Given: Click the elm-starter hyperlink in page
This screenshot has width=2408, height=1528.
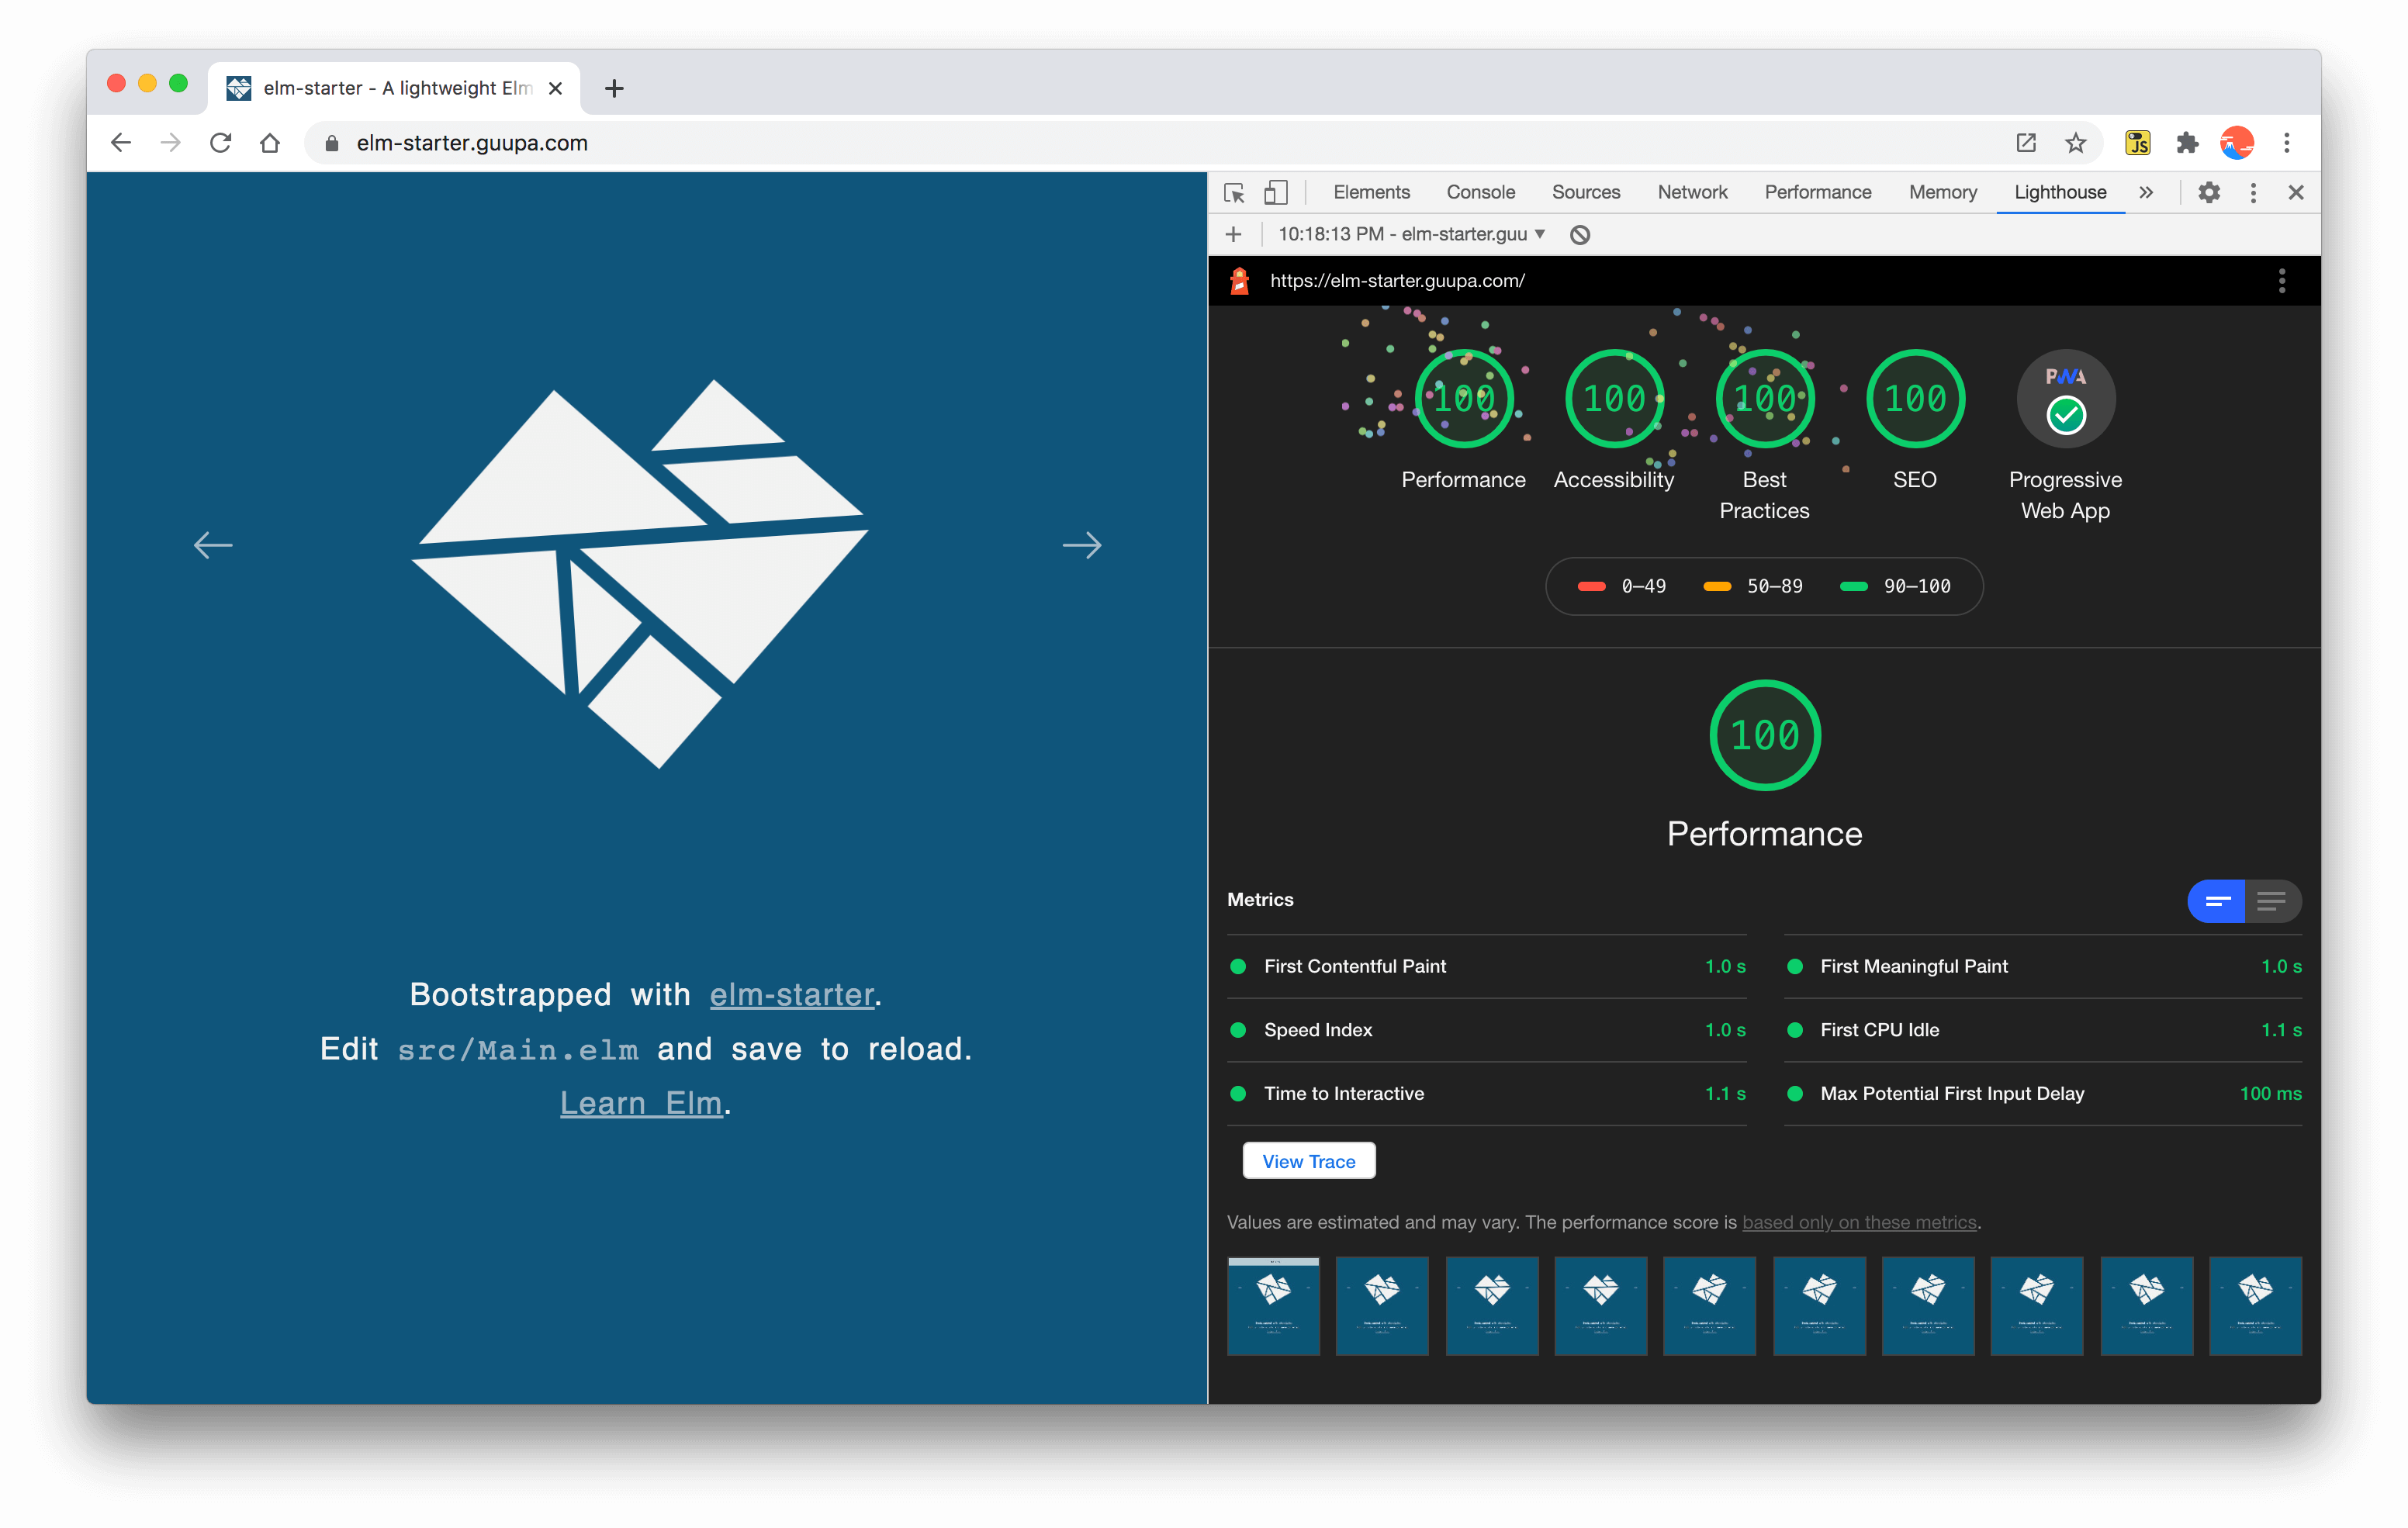Looking at the screenshot, I should tap(788, 993).
